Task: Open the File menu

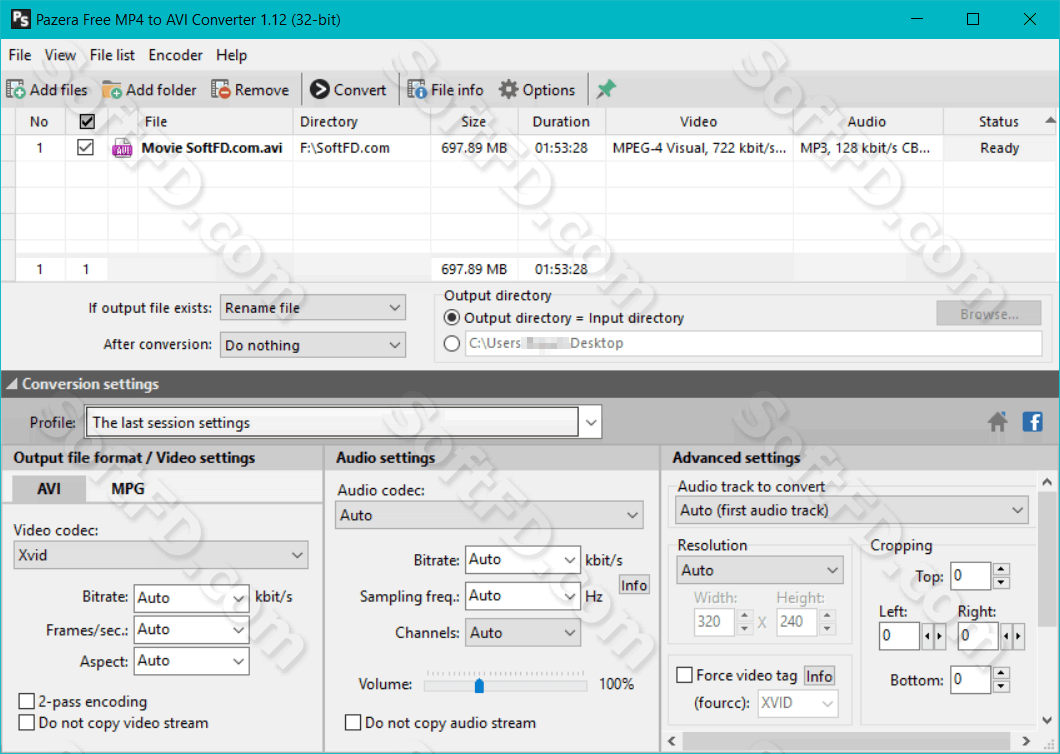Action: pos(20,55)
